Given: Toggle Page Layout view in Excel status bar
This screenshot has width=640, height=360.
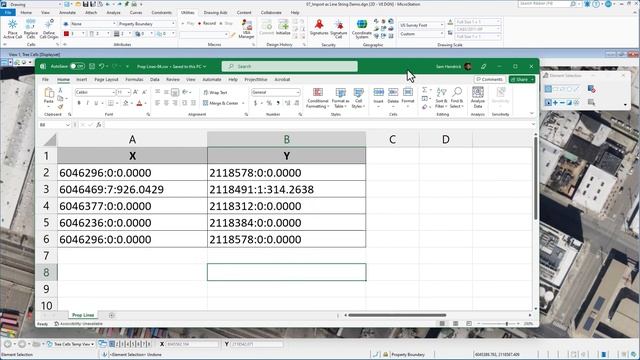Looking at the screenshot, I should 456,324.
